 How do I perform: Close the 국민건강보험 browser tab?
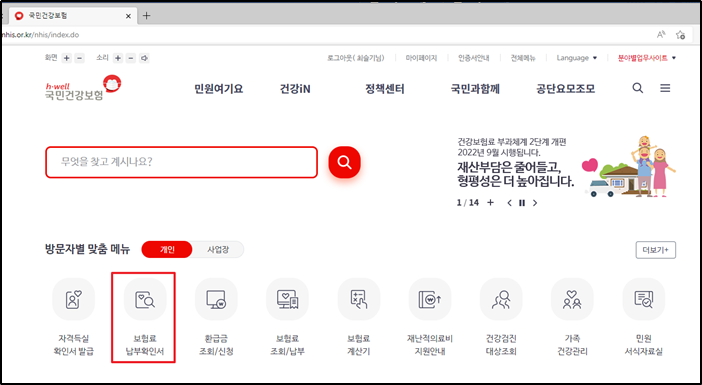point(128,16)
